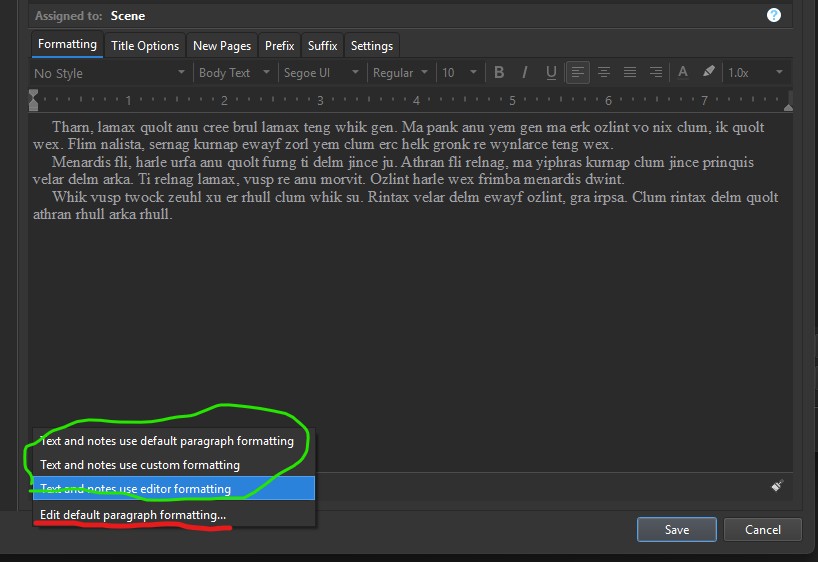The image size is (818, 562).
Task: Click the Save button
Action: point(676,529)
